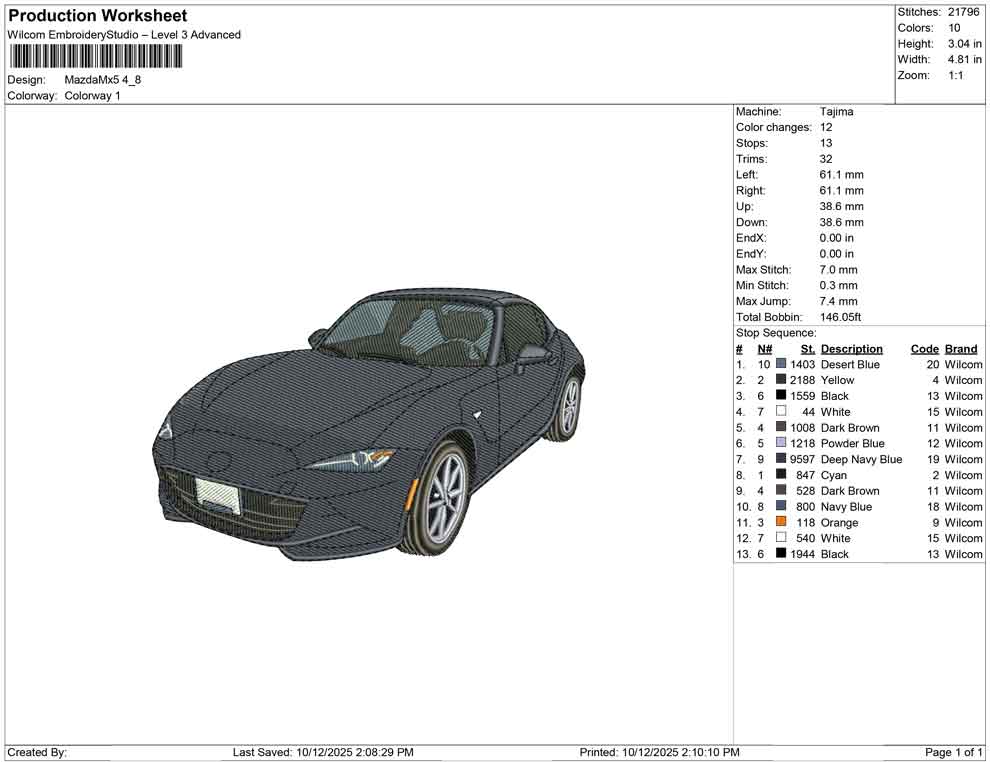
Task: Select the Yellow stop color swatch
Action: (781, 381)
